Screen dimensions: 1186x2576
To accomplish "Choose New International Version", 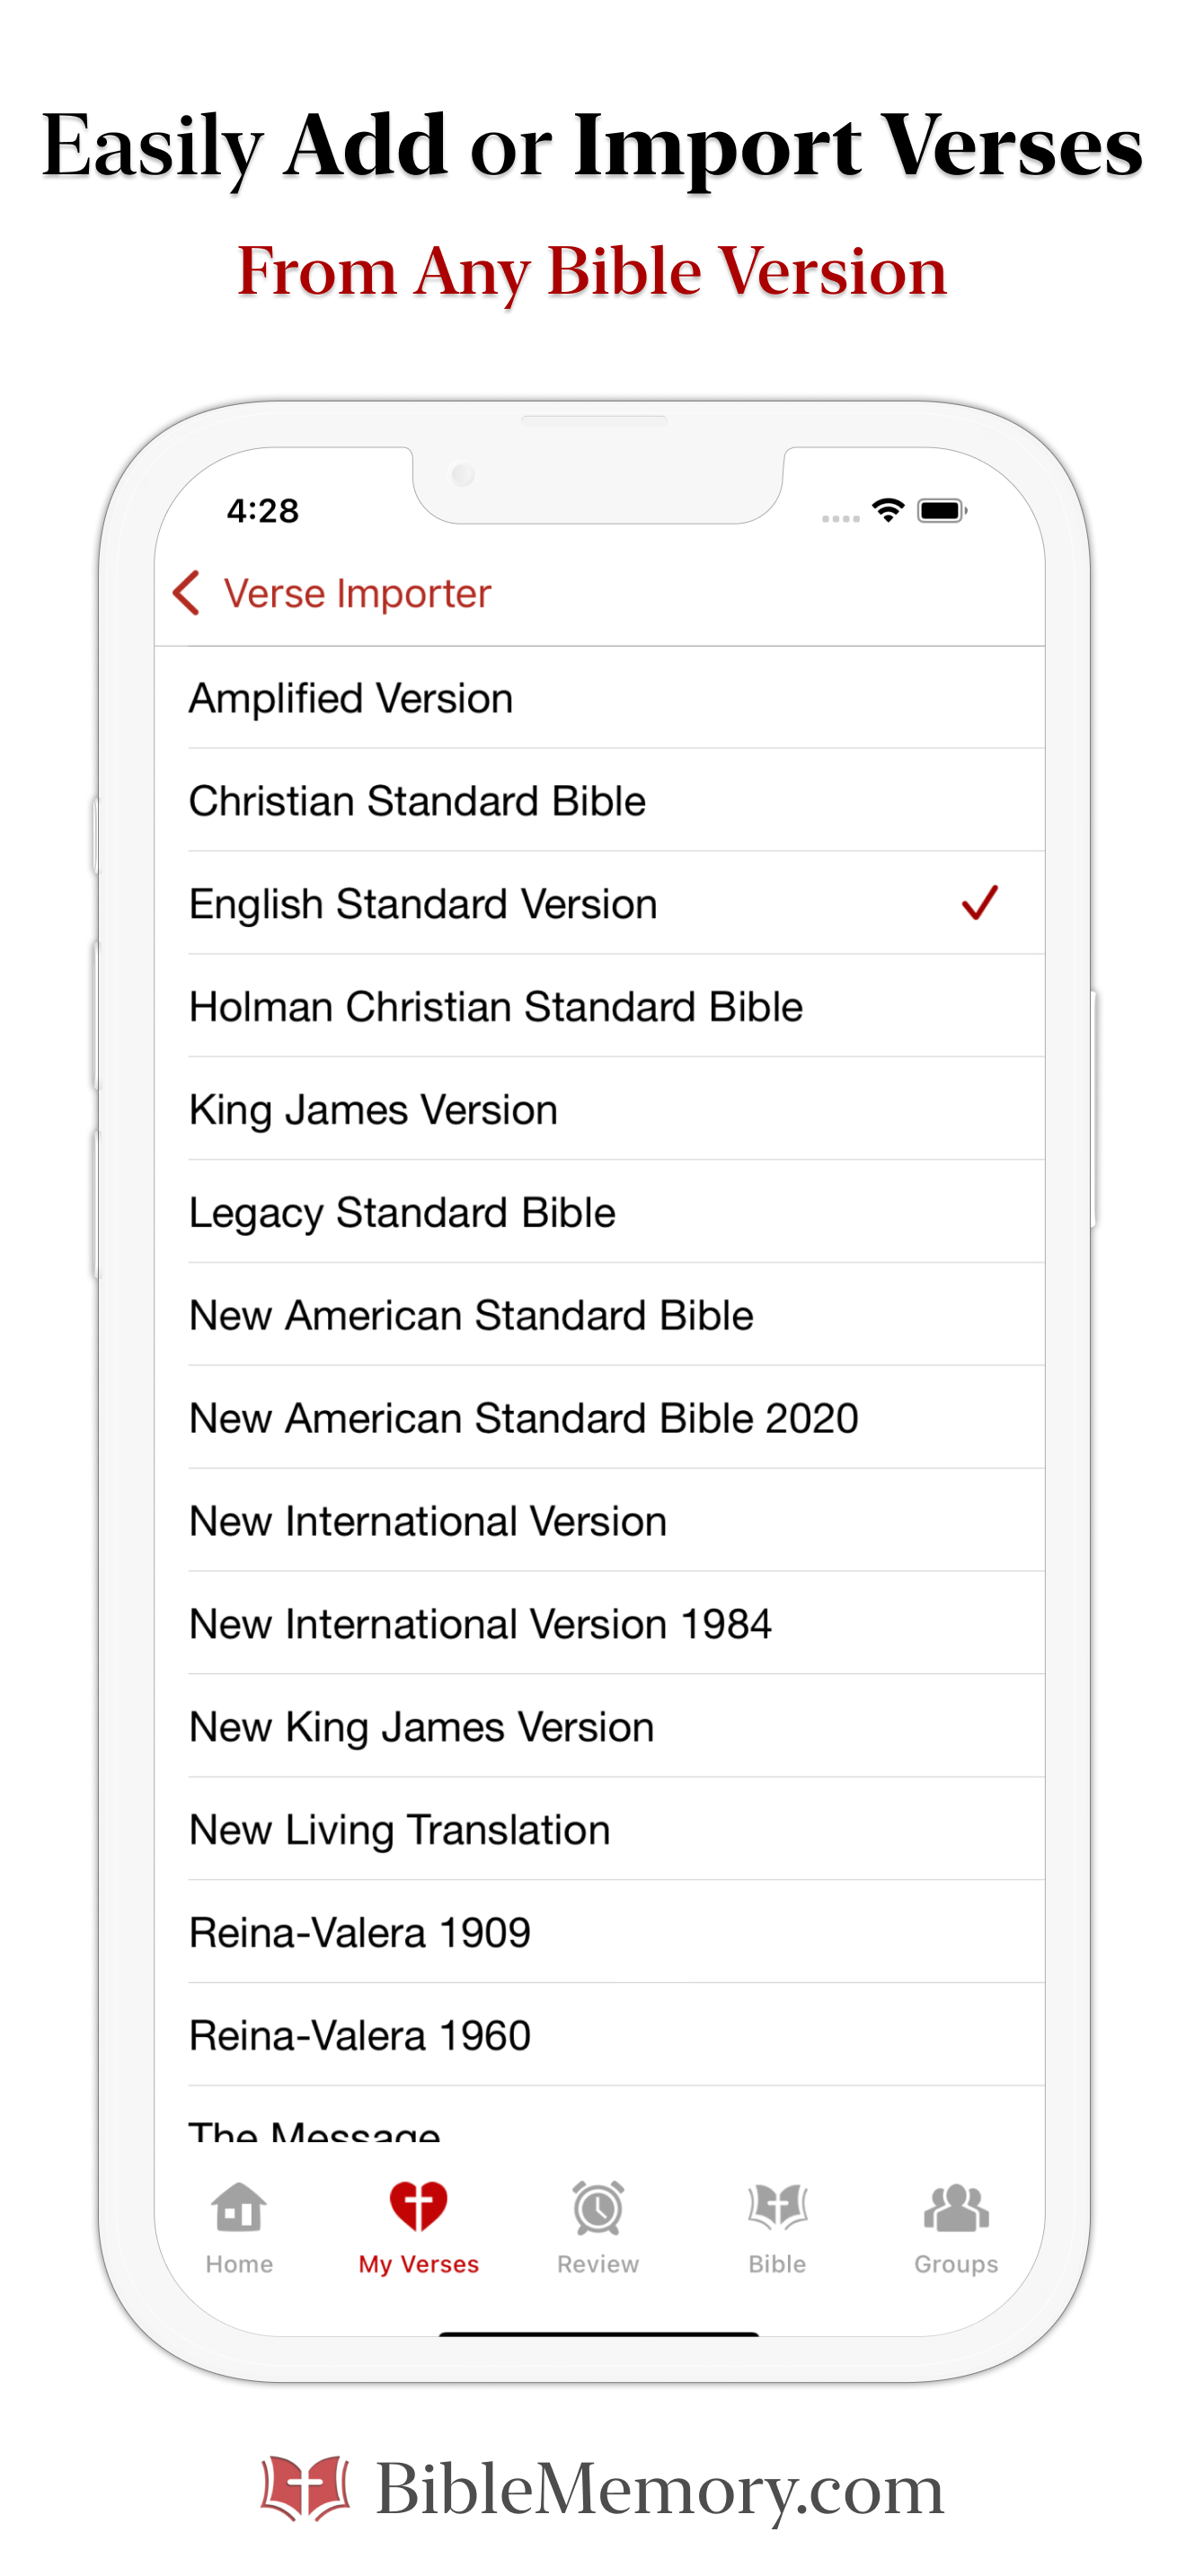I will [428, 1521].
